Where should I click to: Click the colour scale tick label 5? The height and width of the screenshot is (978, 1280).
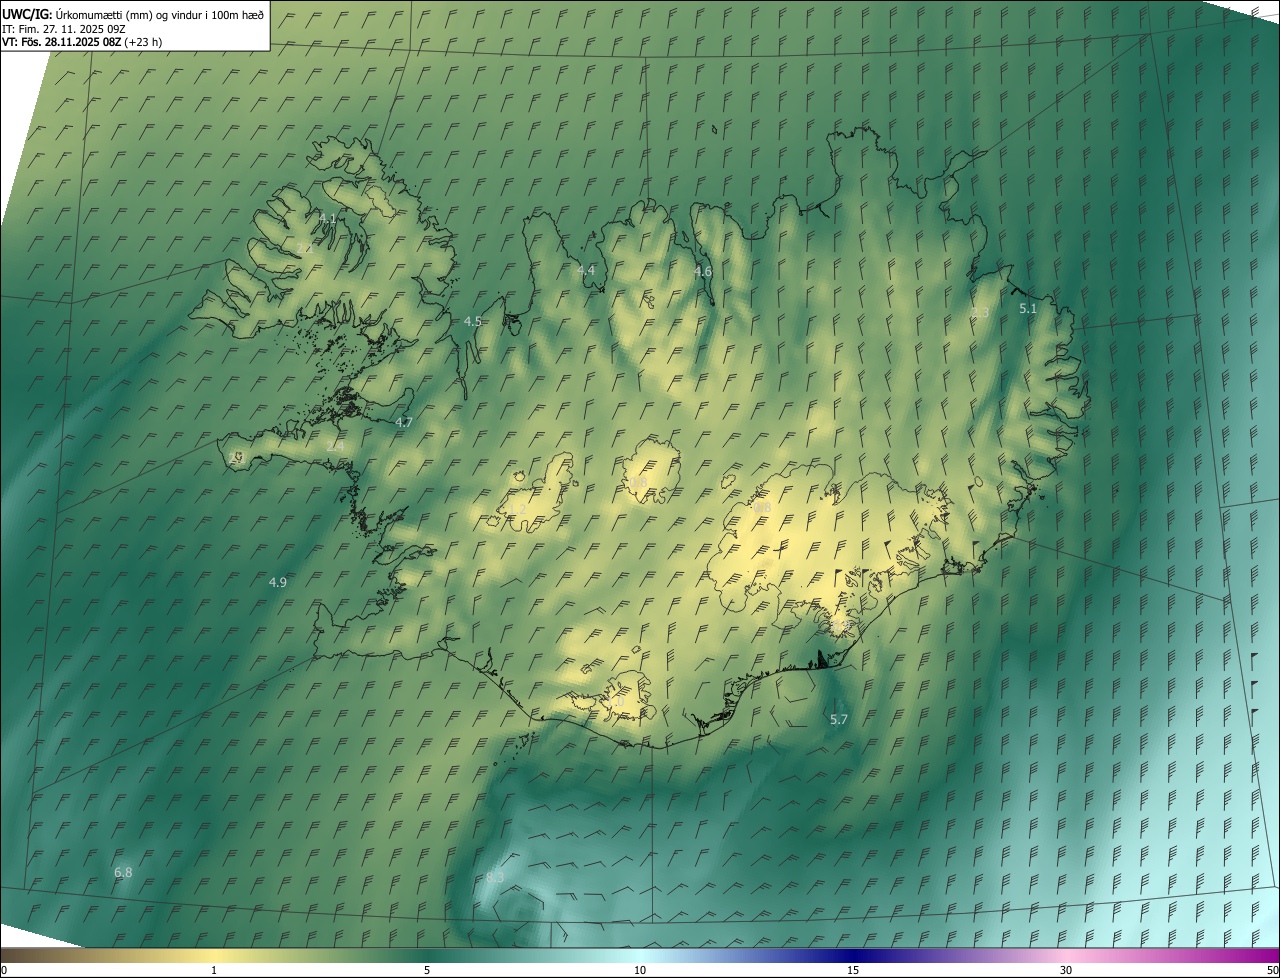427,970
